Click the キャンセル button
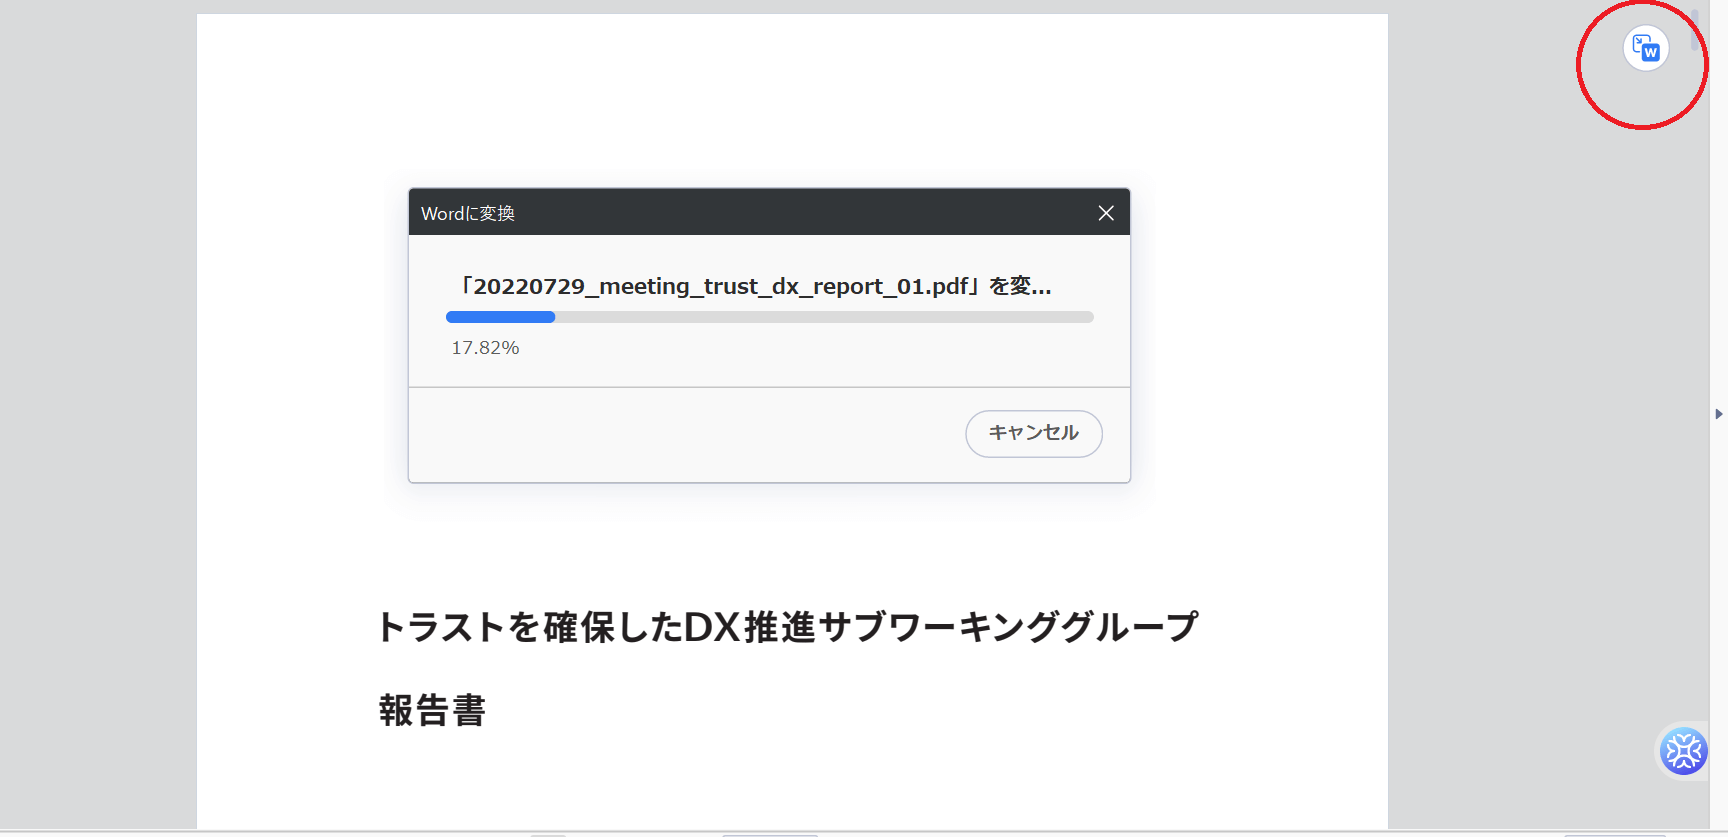 (x=1034, y=434)
